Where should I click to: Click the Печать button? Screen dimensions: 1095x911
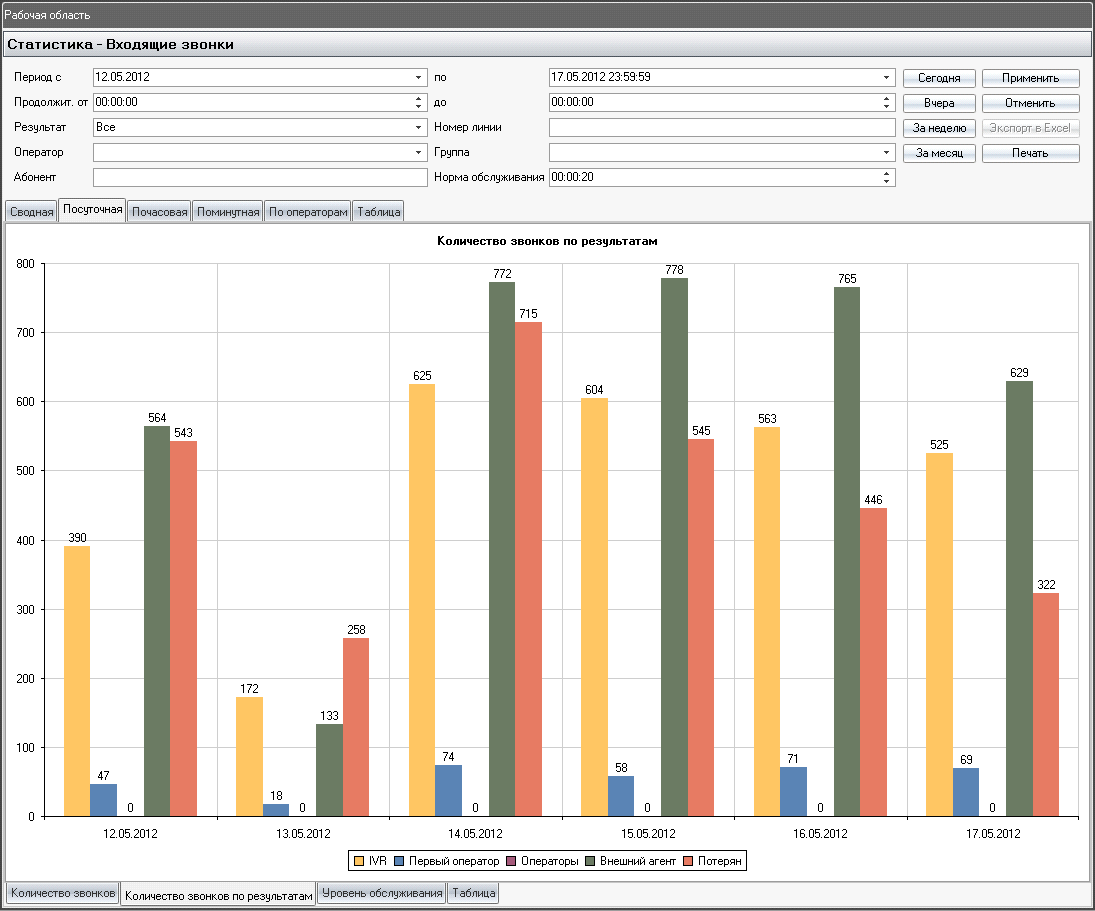(1030, 153)
